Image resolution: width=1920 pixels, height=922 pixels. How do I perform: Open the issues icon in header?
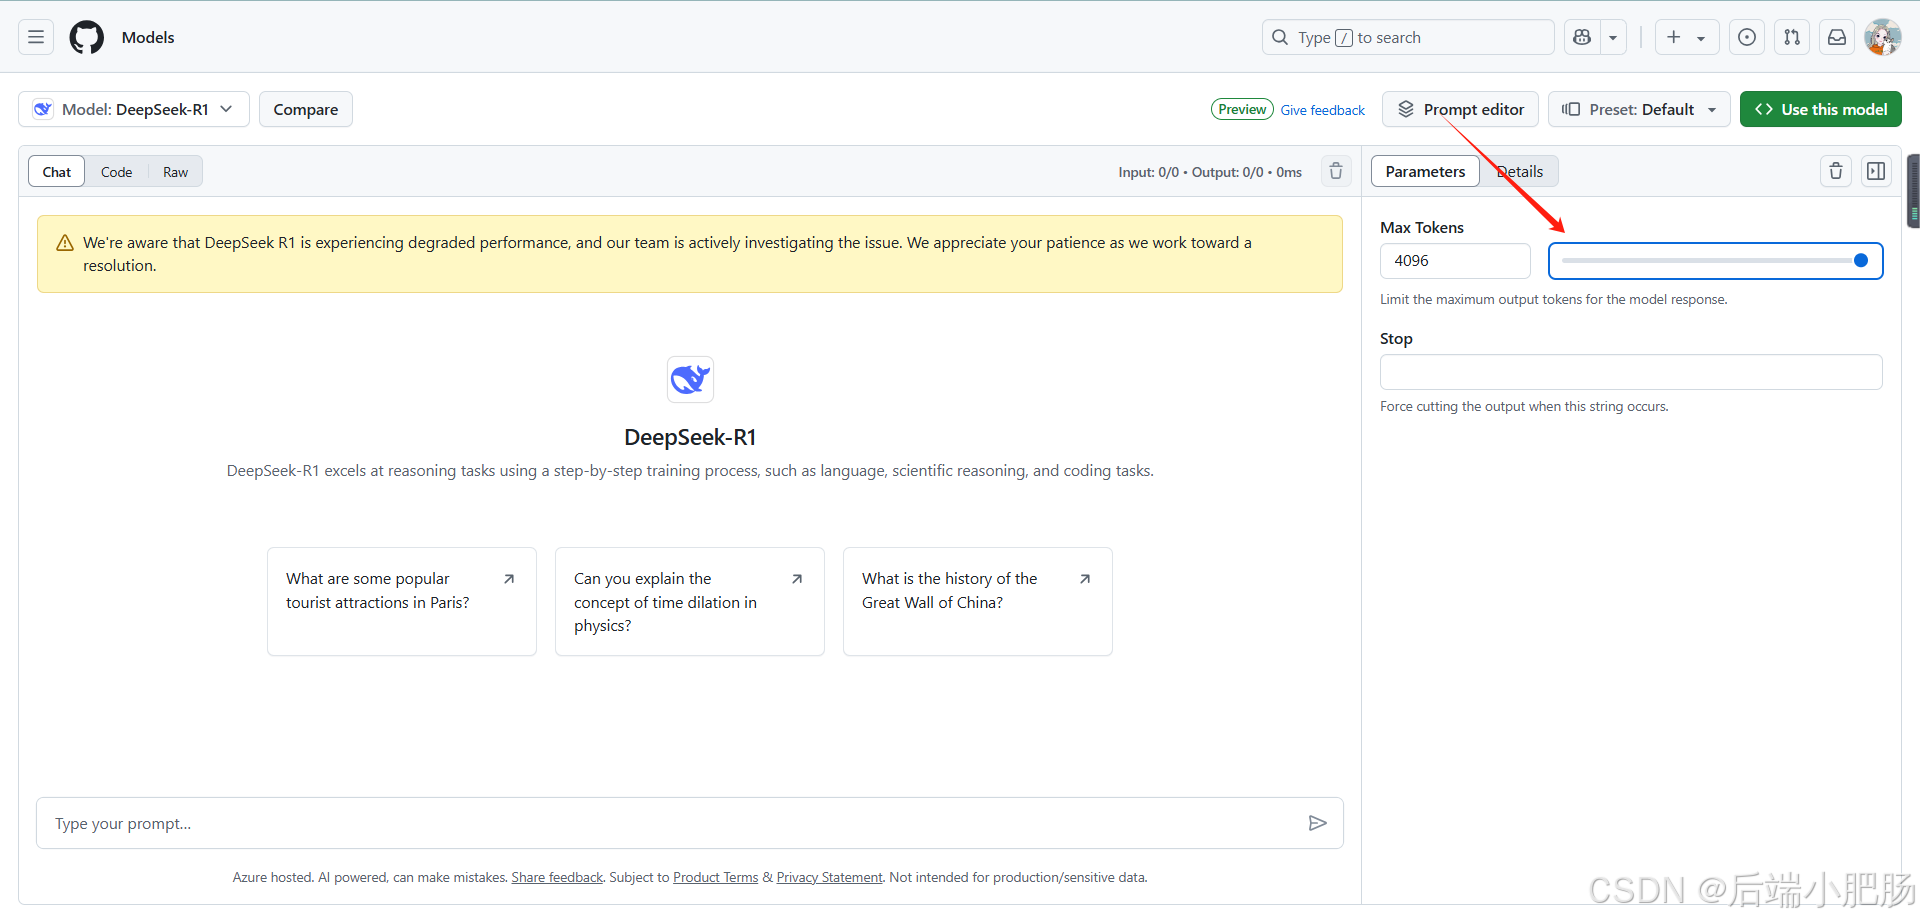[x=1746, y=38]
